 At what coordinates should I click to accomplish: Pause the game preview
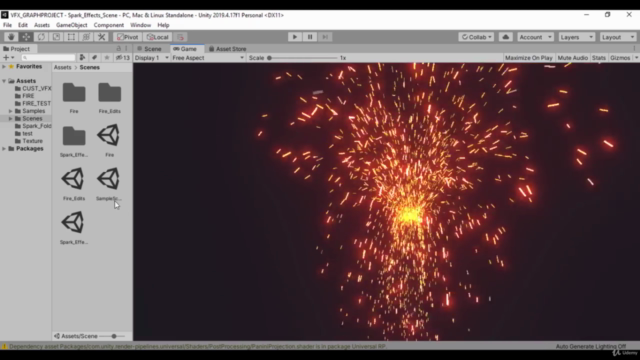click(x=310, y=37)
